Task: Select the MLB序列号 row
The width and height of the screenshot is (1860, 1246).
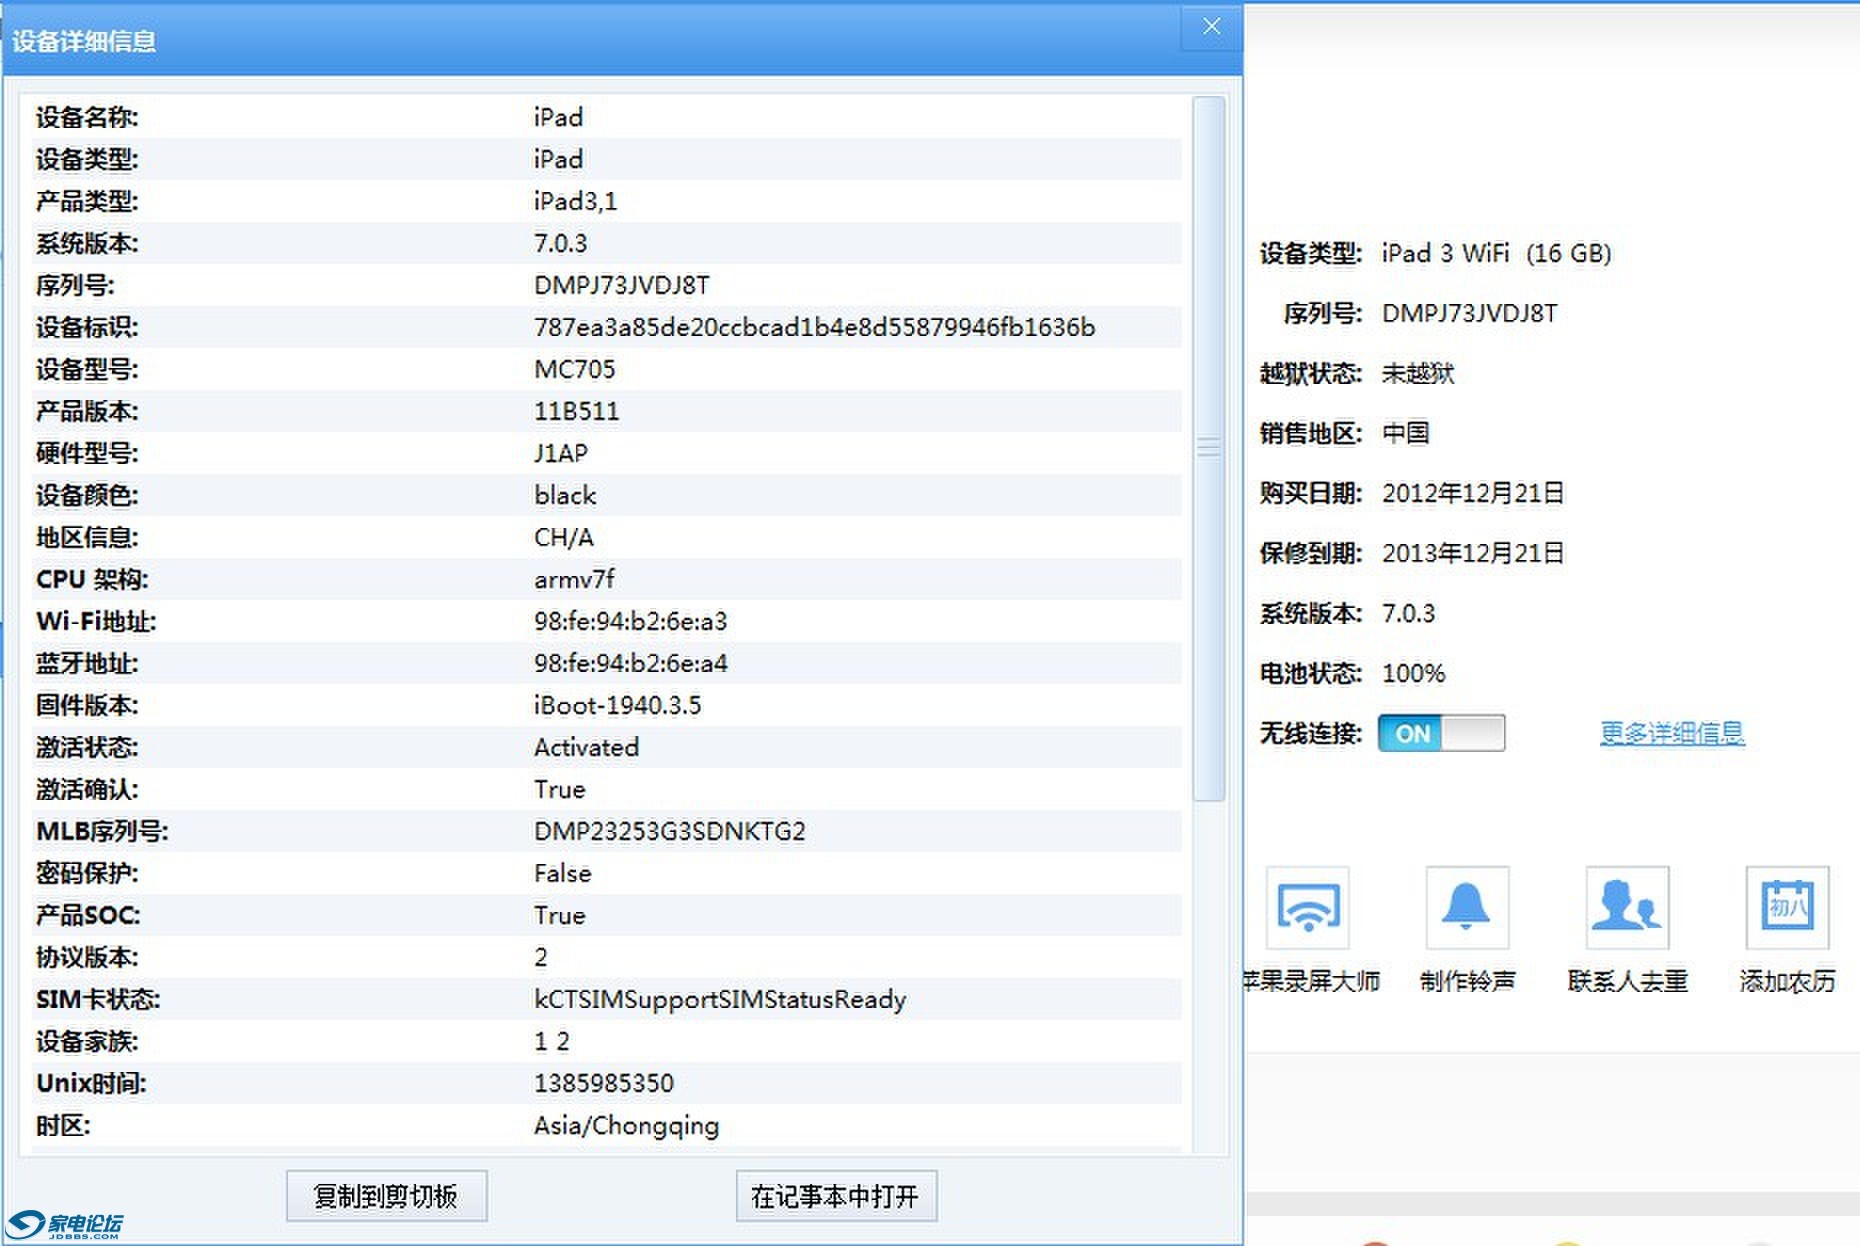Action: pos(600,832)
